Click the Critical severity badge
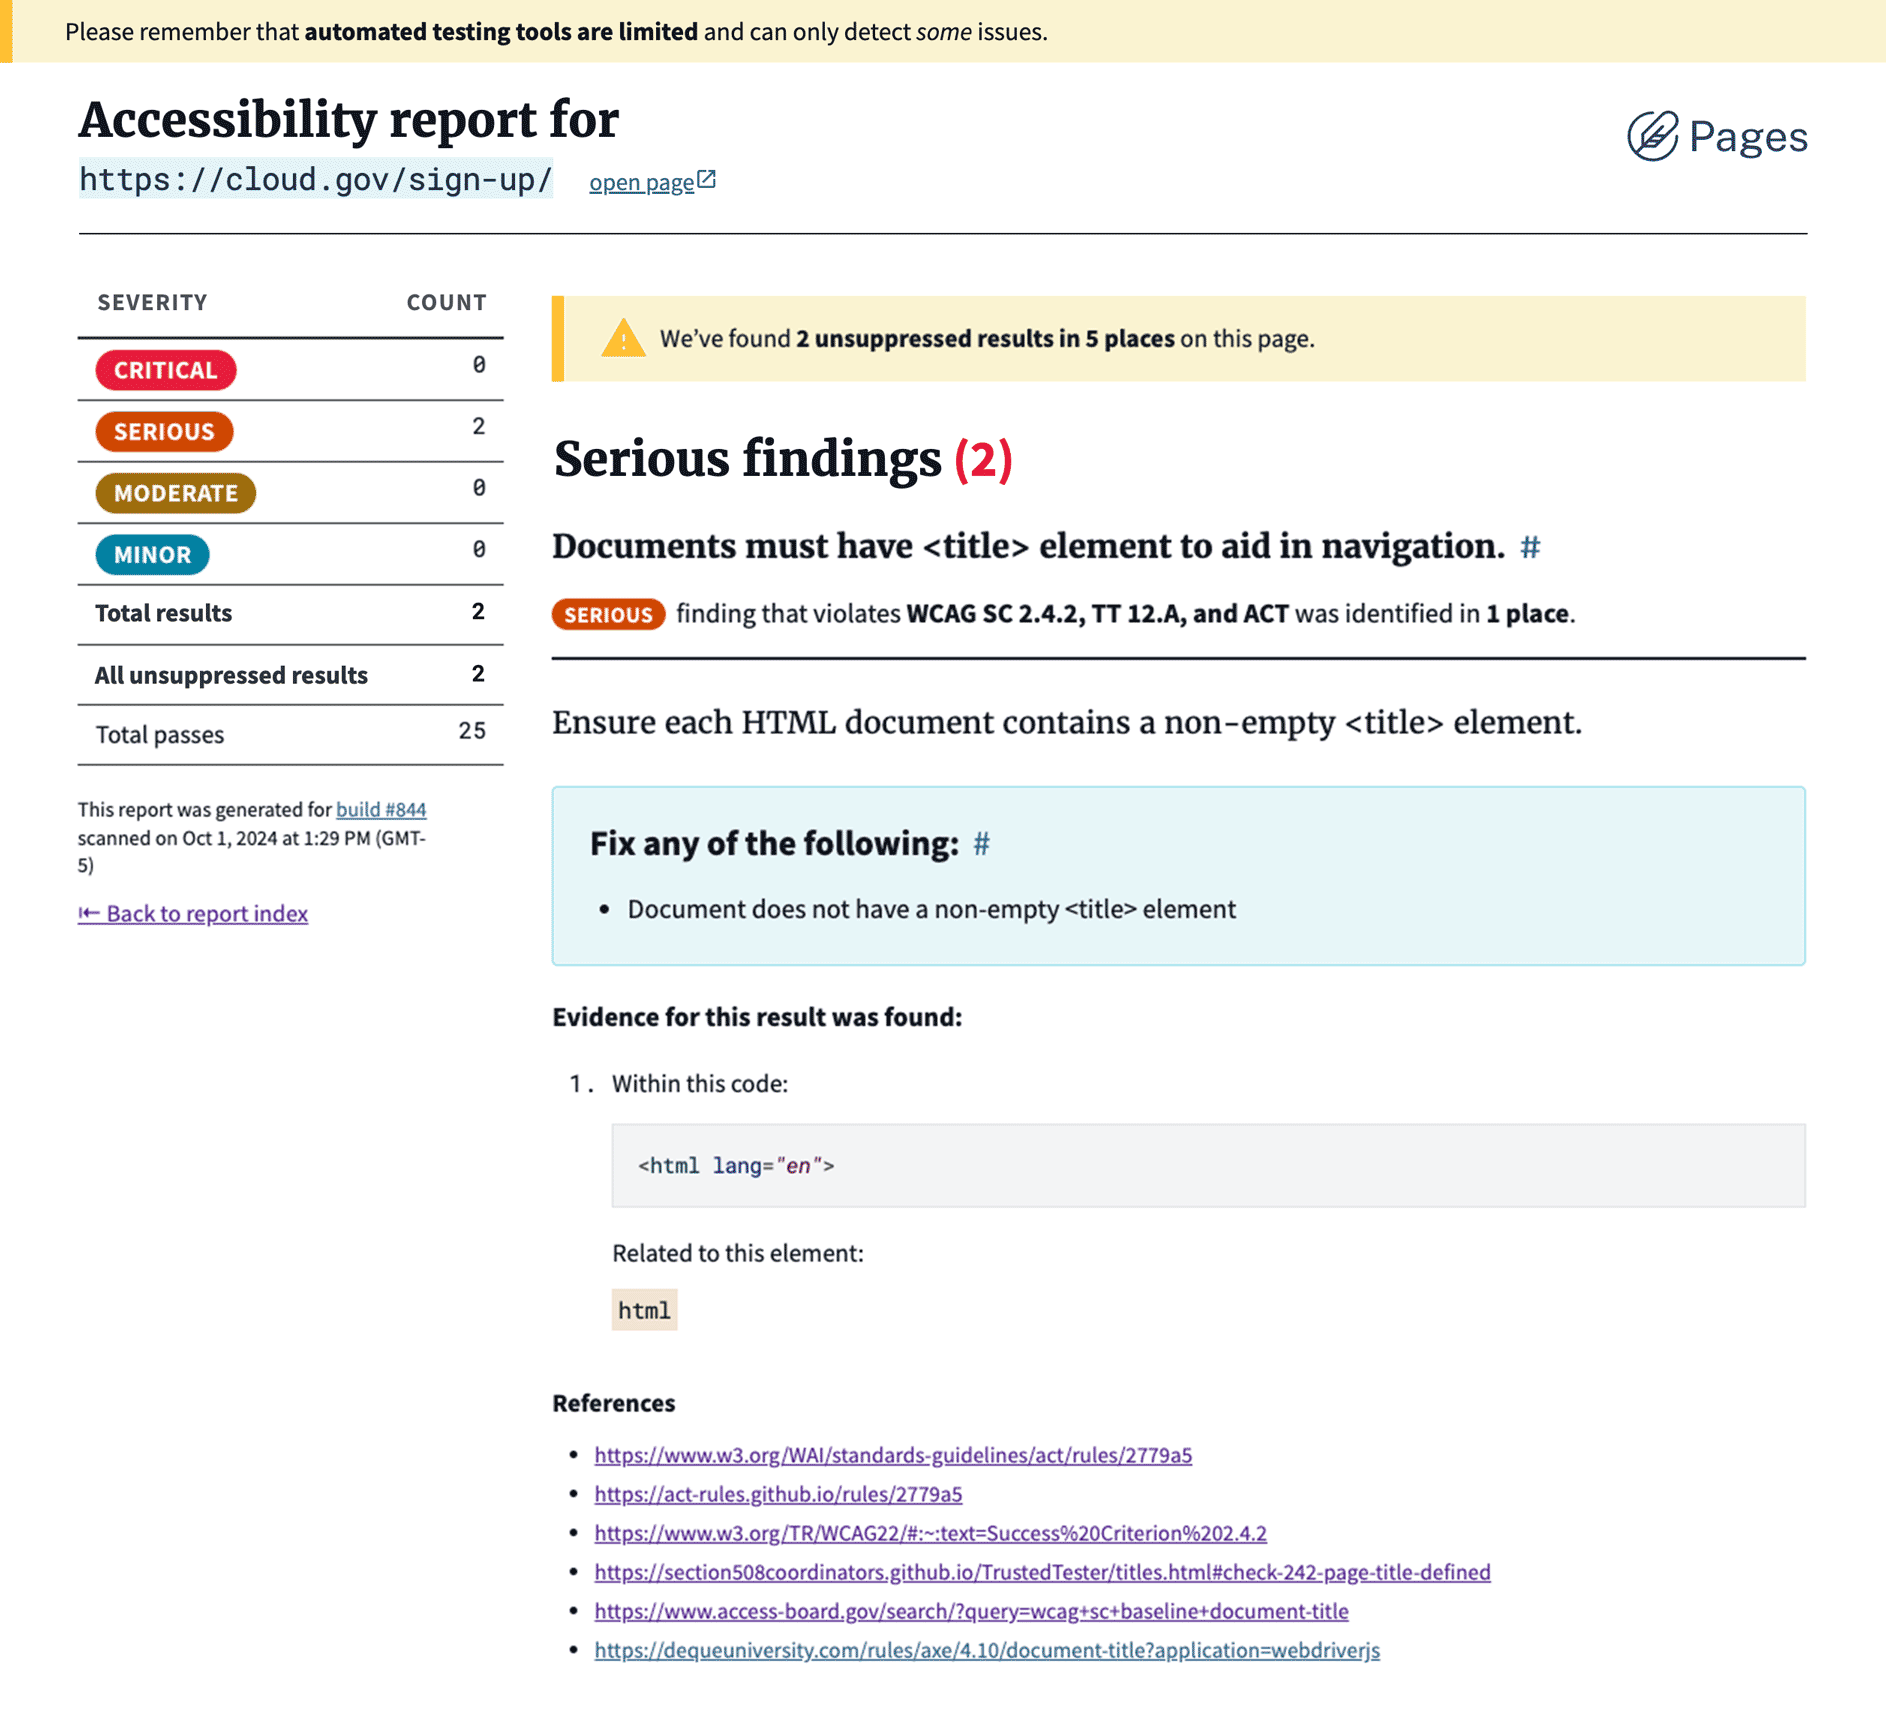Viewport: 1886px width, 1711px height. coord(166,370)
